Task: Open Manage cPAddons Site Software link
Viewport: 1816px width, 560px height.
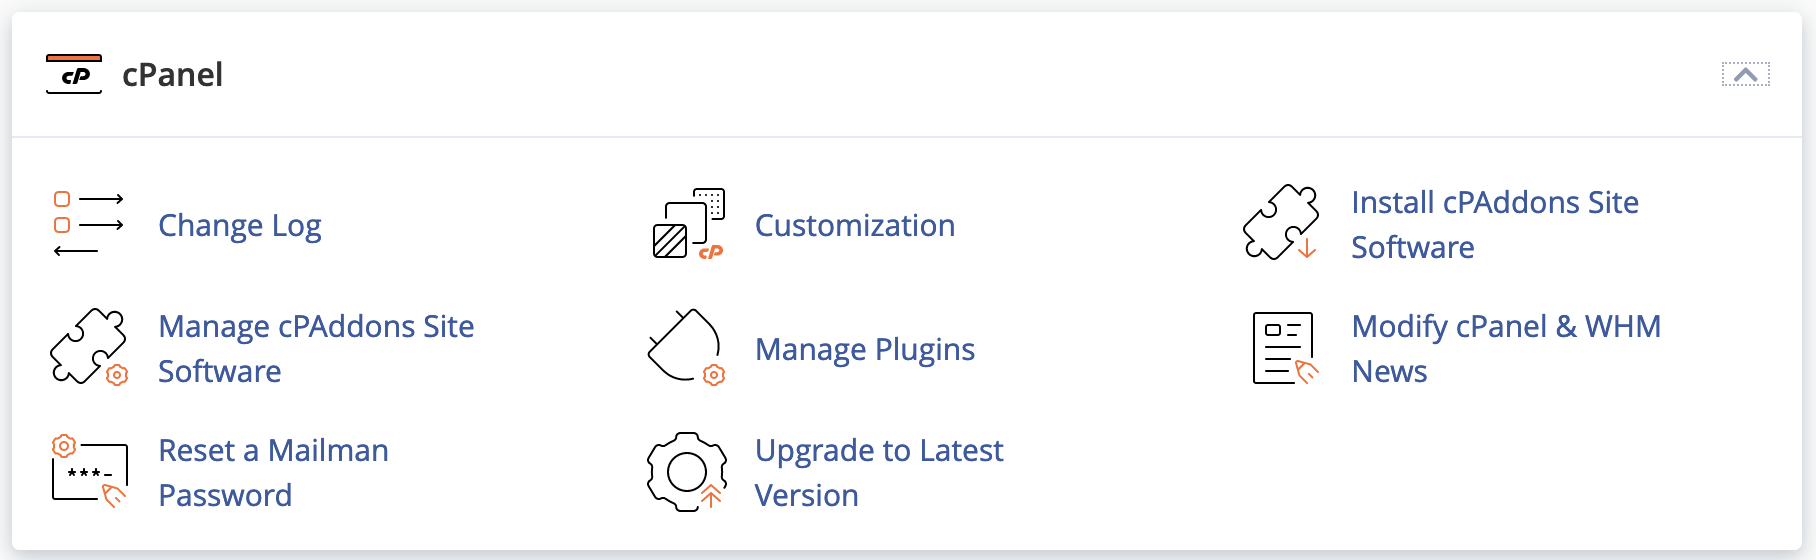Action: tap(316, 349)
